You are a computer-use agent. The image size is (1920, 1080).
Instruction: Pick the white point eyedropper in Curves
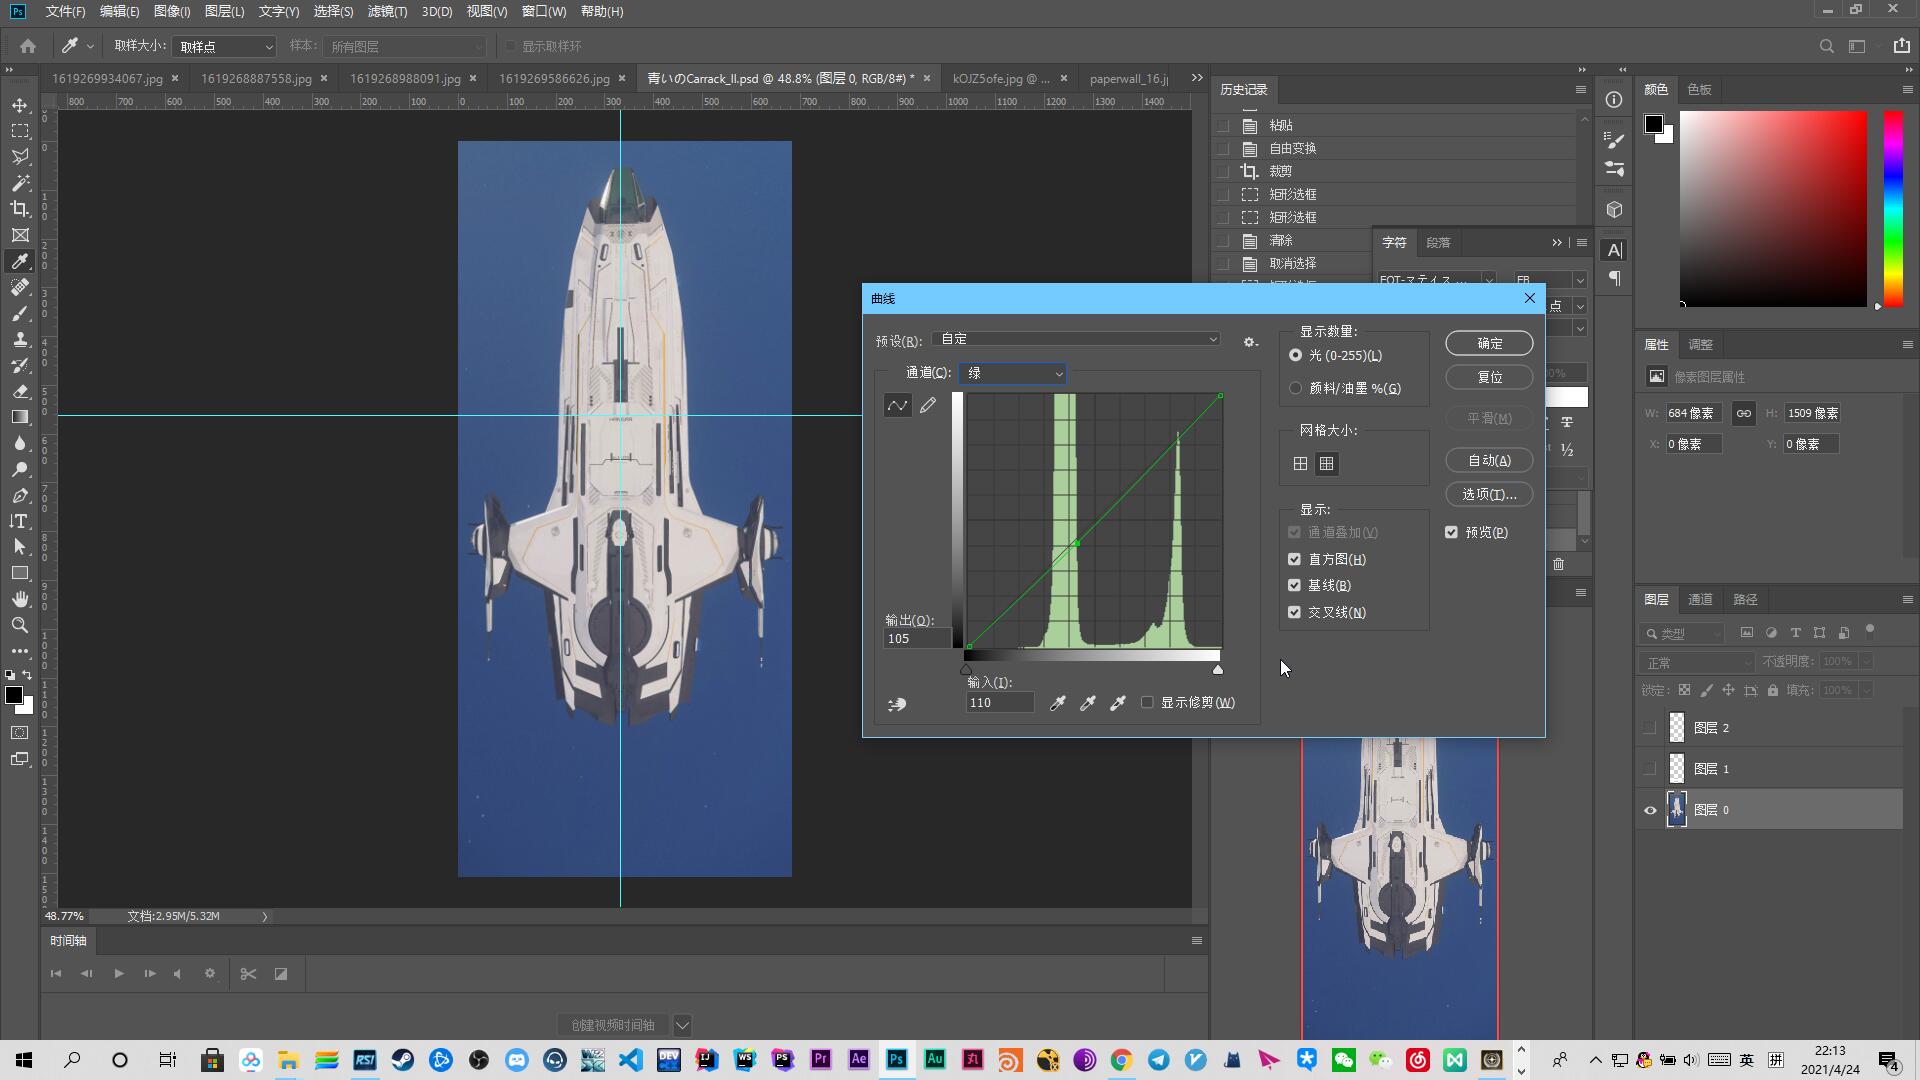coord(1118,703)
